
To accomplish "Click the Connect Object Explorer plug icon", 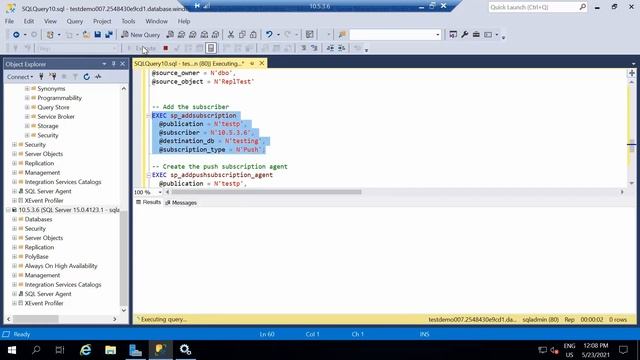I will click(41, 77).
